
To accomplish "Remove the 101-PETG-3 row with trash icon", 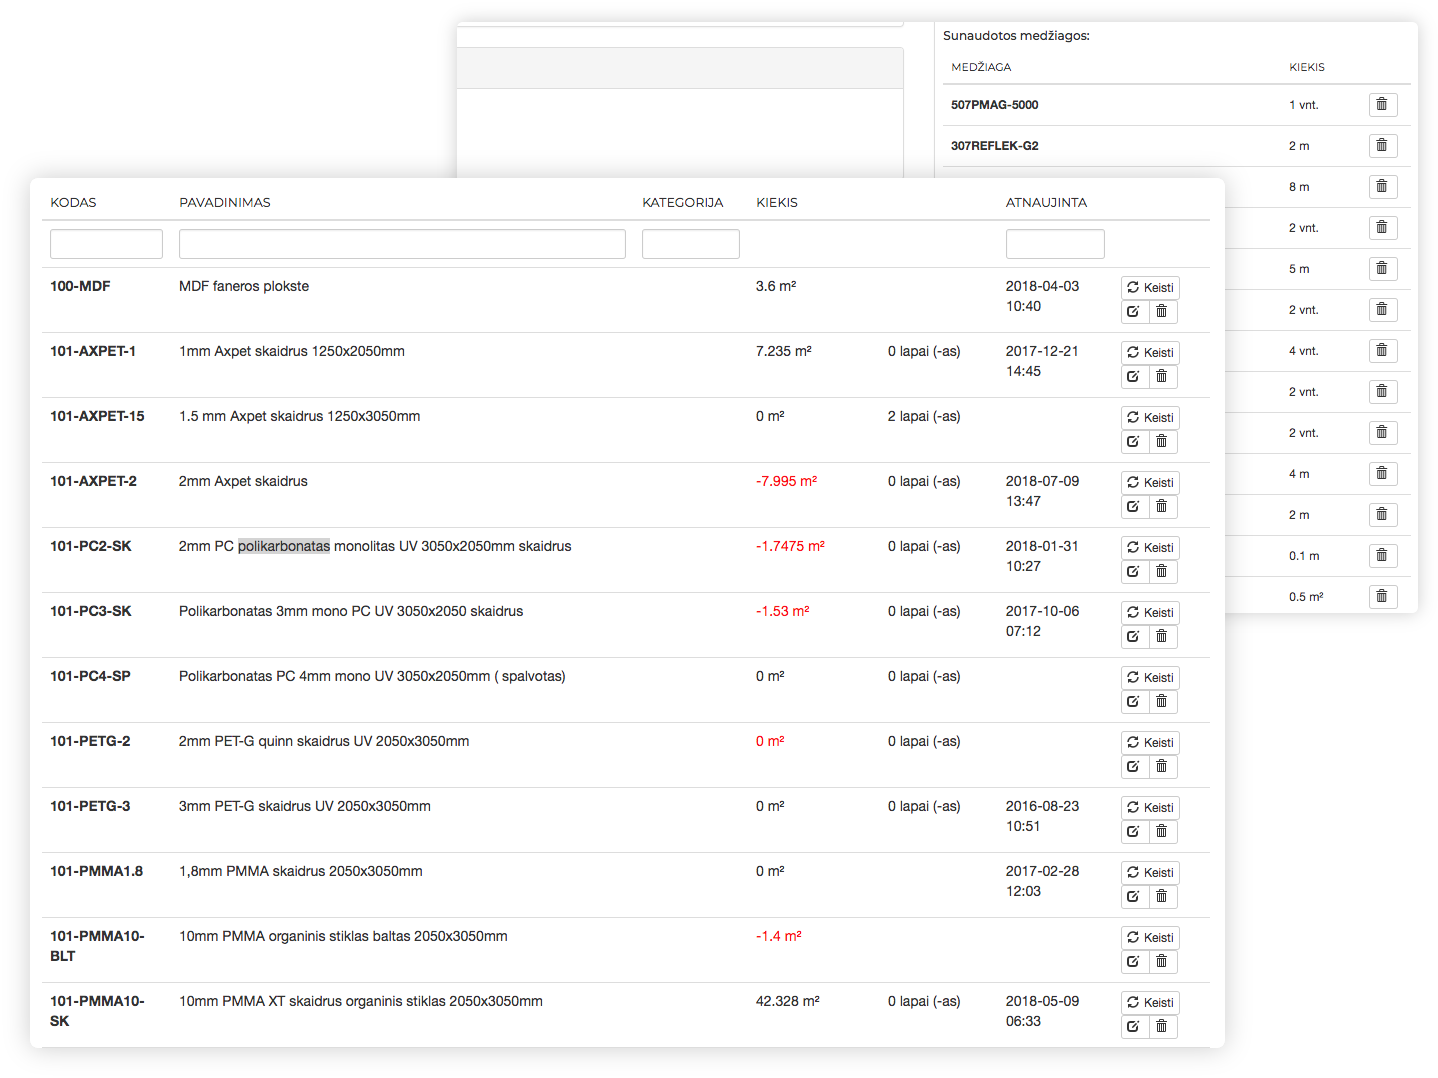I will point(1162,832).
